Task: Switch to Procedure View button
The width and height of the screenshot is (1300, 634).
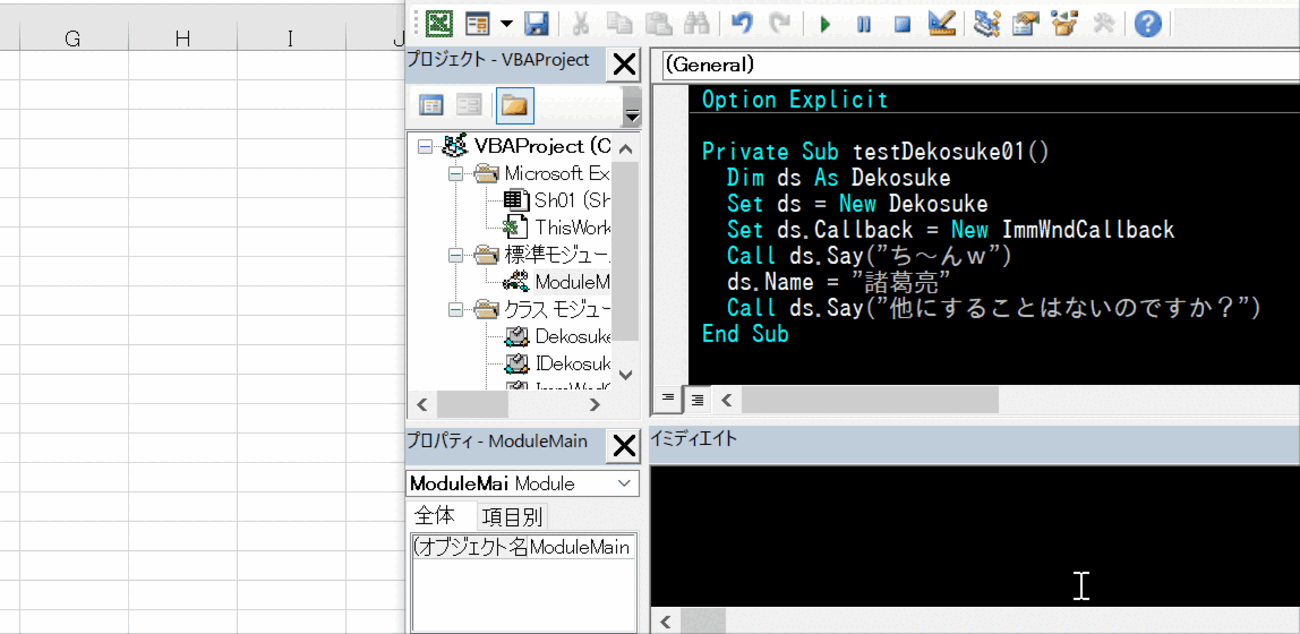Action: coord(668,399)
